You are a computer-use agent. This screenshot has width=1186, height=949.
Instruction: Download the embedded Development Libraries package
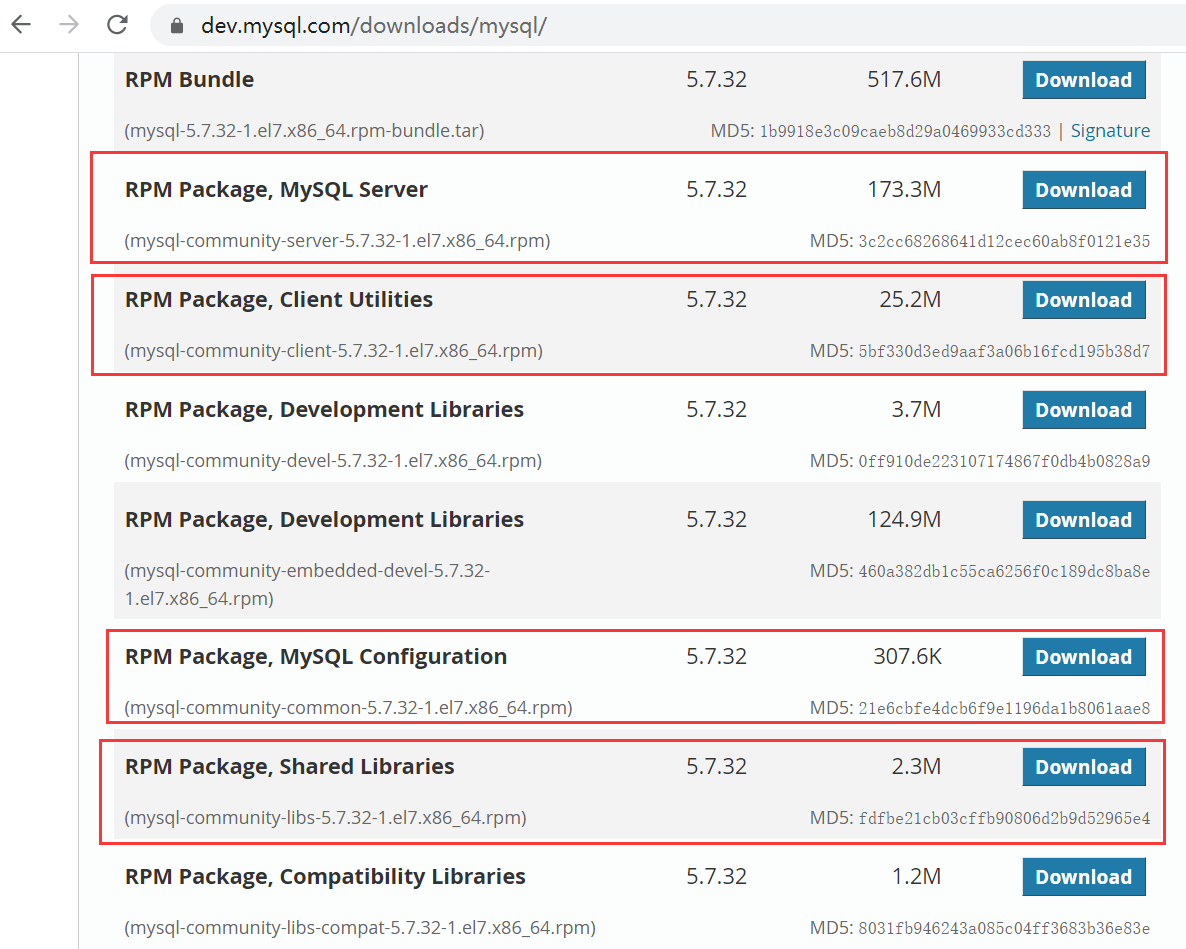[x=1084, y=519]
